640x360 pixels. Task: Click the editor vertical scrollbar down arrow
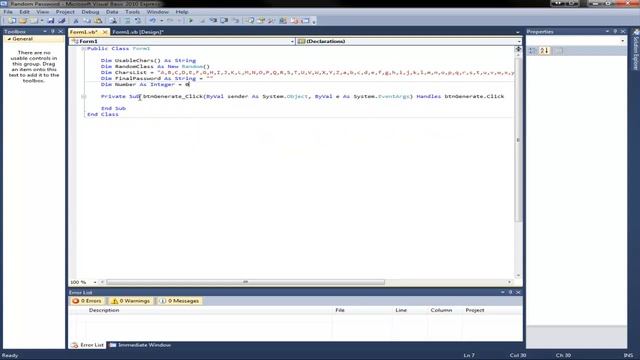coord(518,276)
